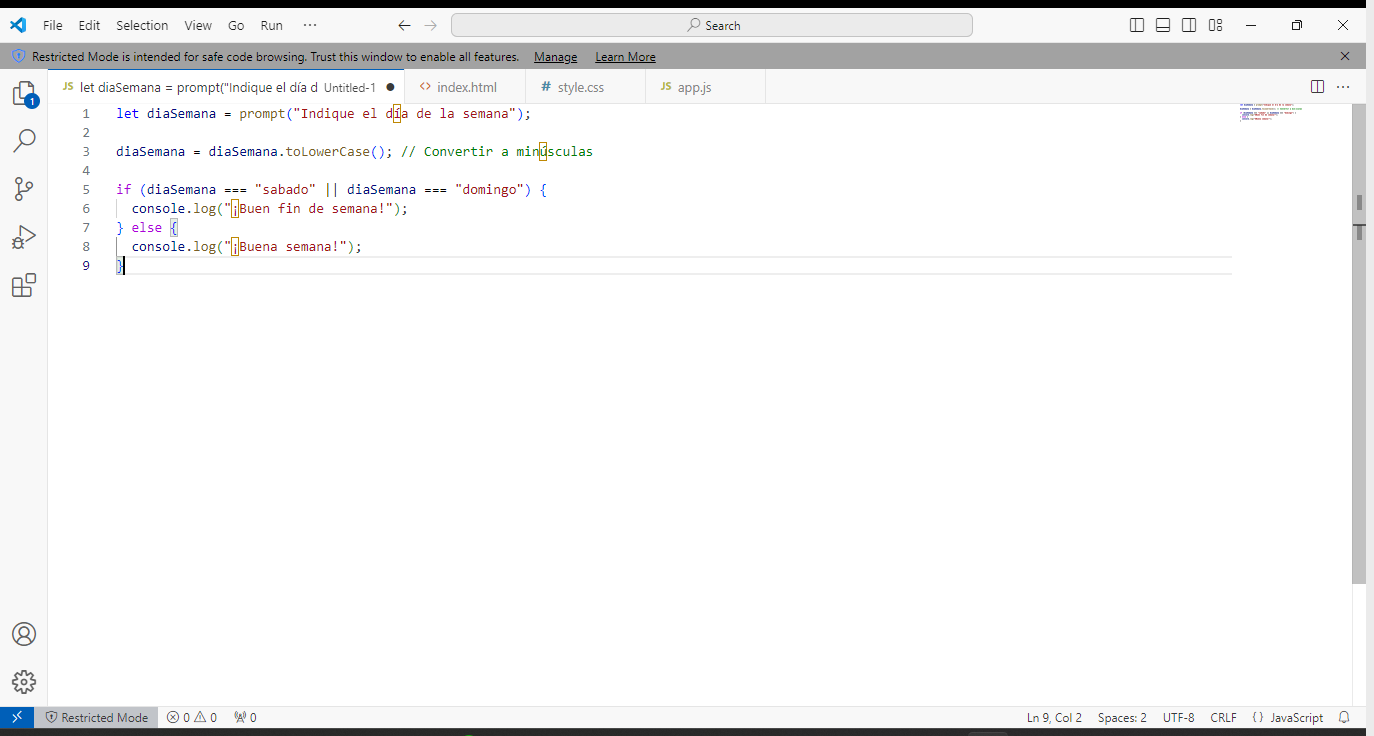Click the editor vertical scrollbar
This screenshot has width=1374, height=736.
pyautogui.click(x=1359, y=344)
